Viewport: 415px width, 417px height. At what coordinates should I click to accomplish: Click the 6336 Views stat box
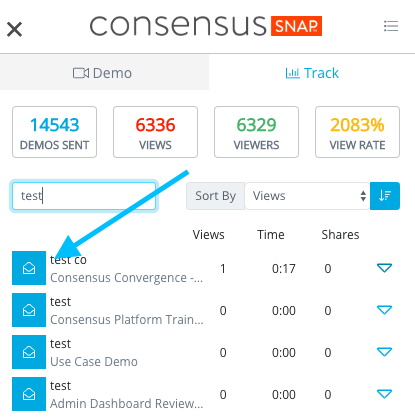coord(155,132)
